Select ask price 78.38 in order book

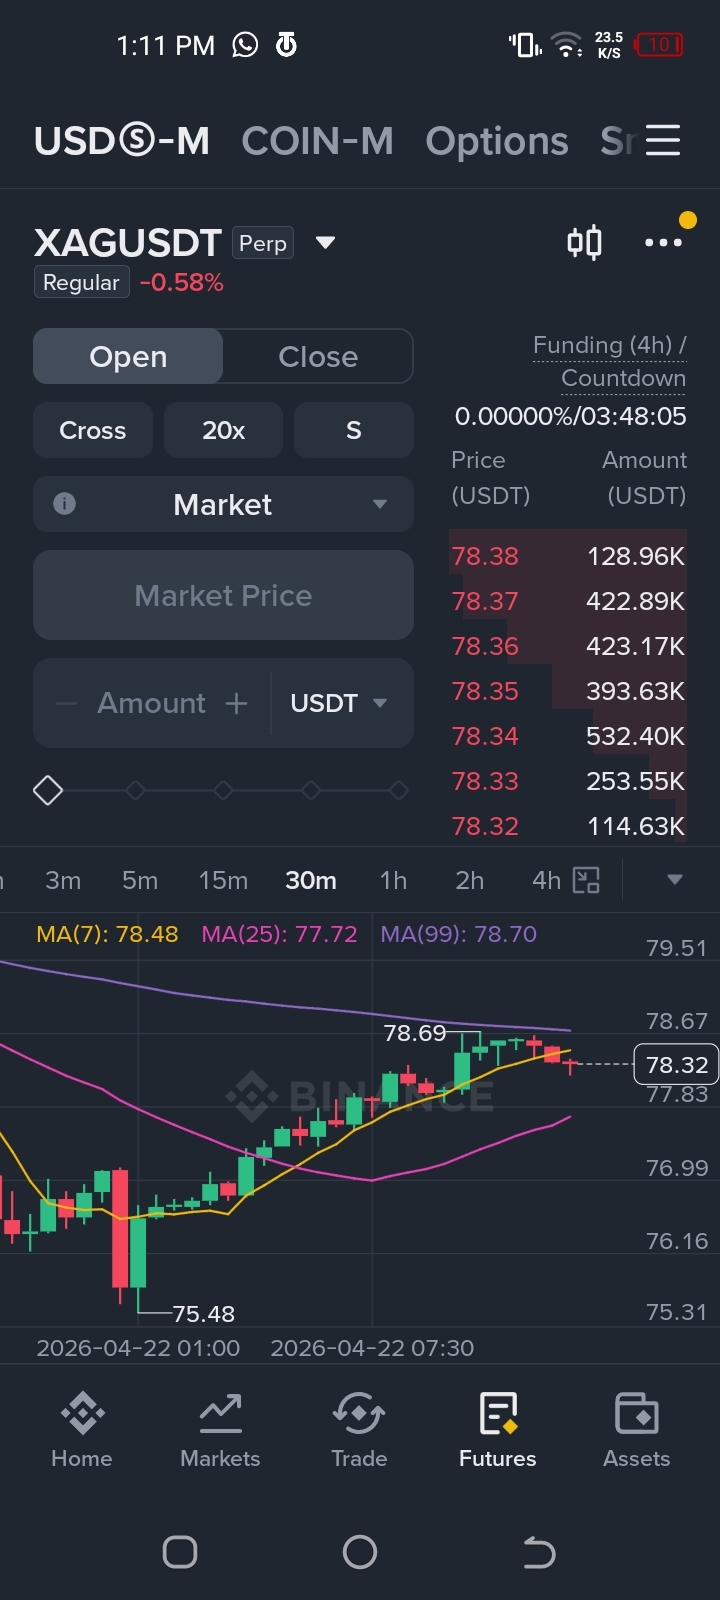485,556
